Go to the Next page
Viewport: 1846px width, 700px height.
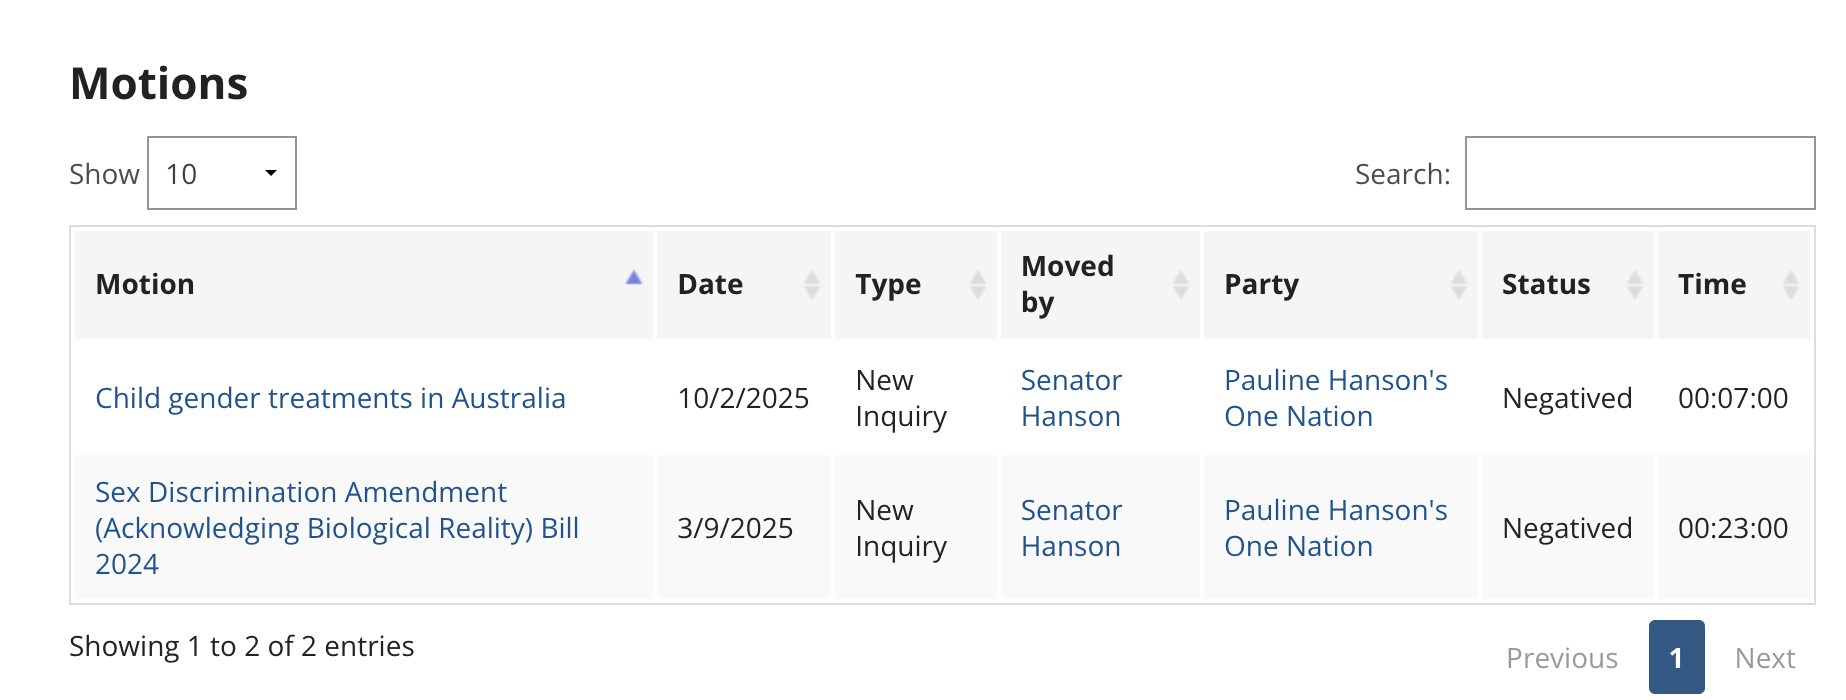pyautogui.click(x=1764, y=658)
